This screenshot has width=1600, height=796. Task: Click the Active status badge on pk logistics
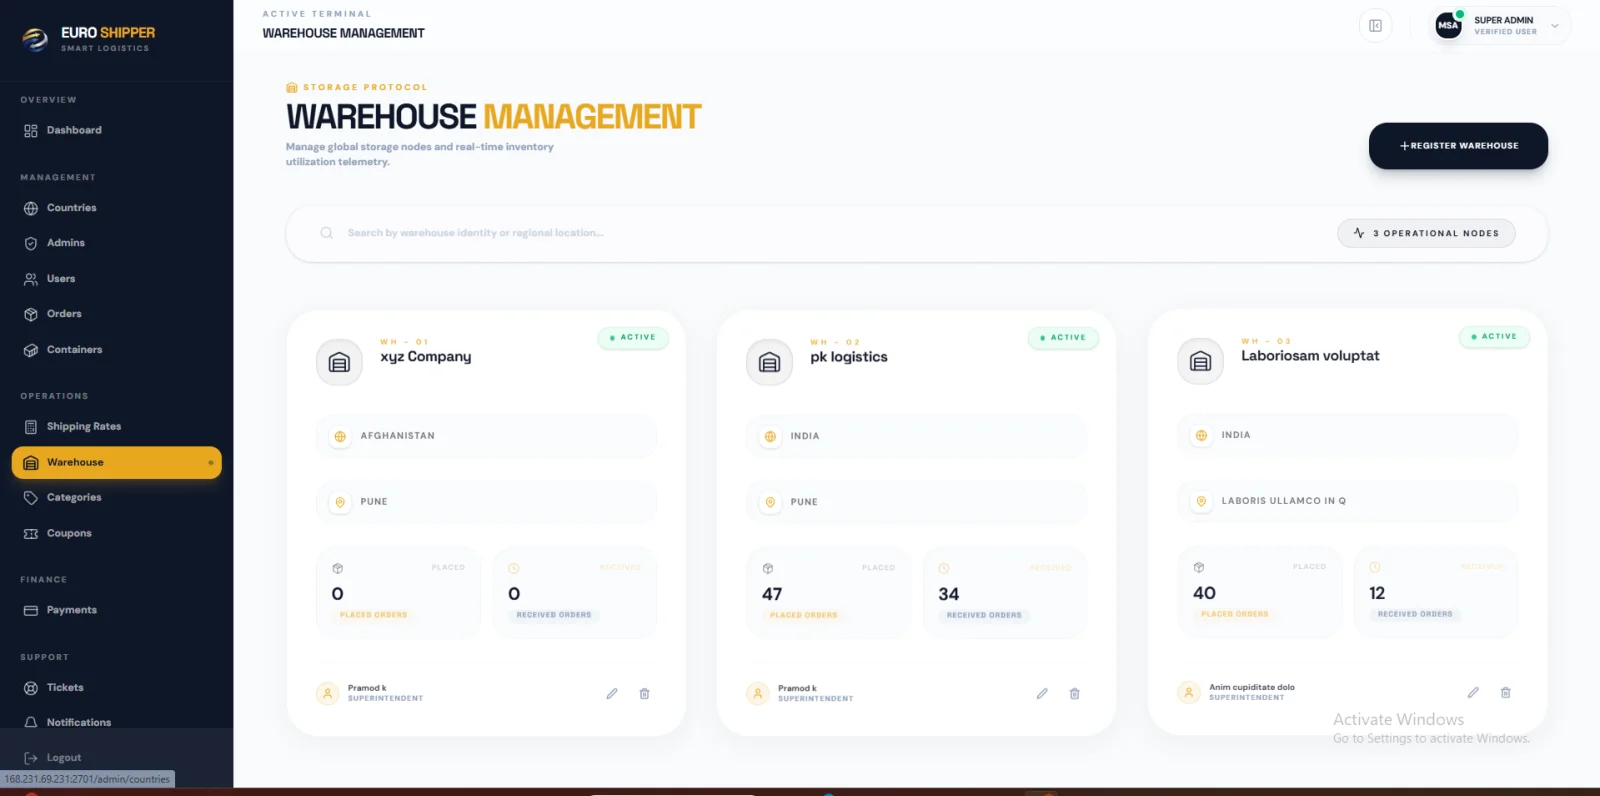1063,338
